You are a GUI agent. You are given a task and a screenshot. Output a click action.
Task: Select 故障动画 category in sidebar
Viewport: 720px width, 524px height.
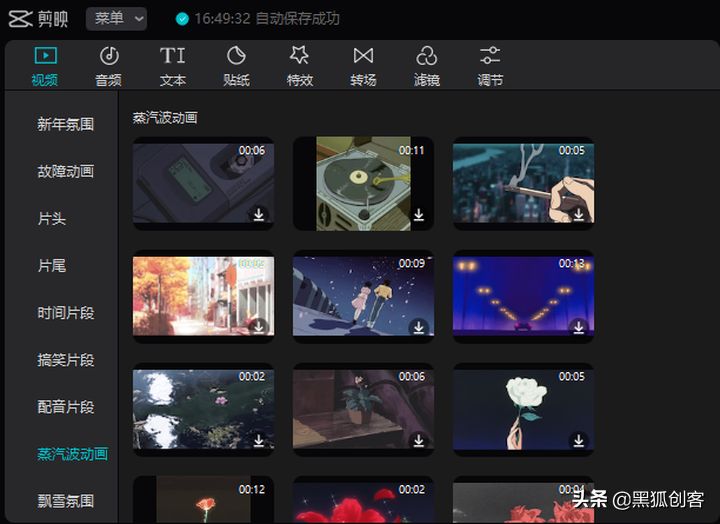point(66,171)
